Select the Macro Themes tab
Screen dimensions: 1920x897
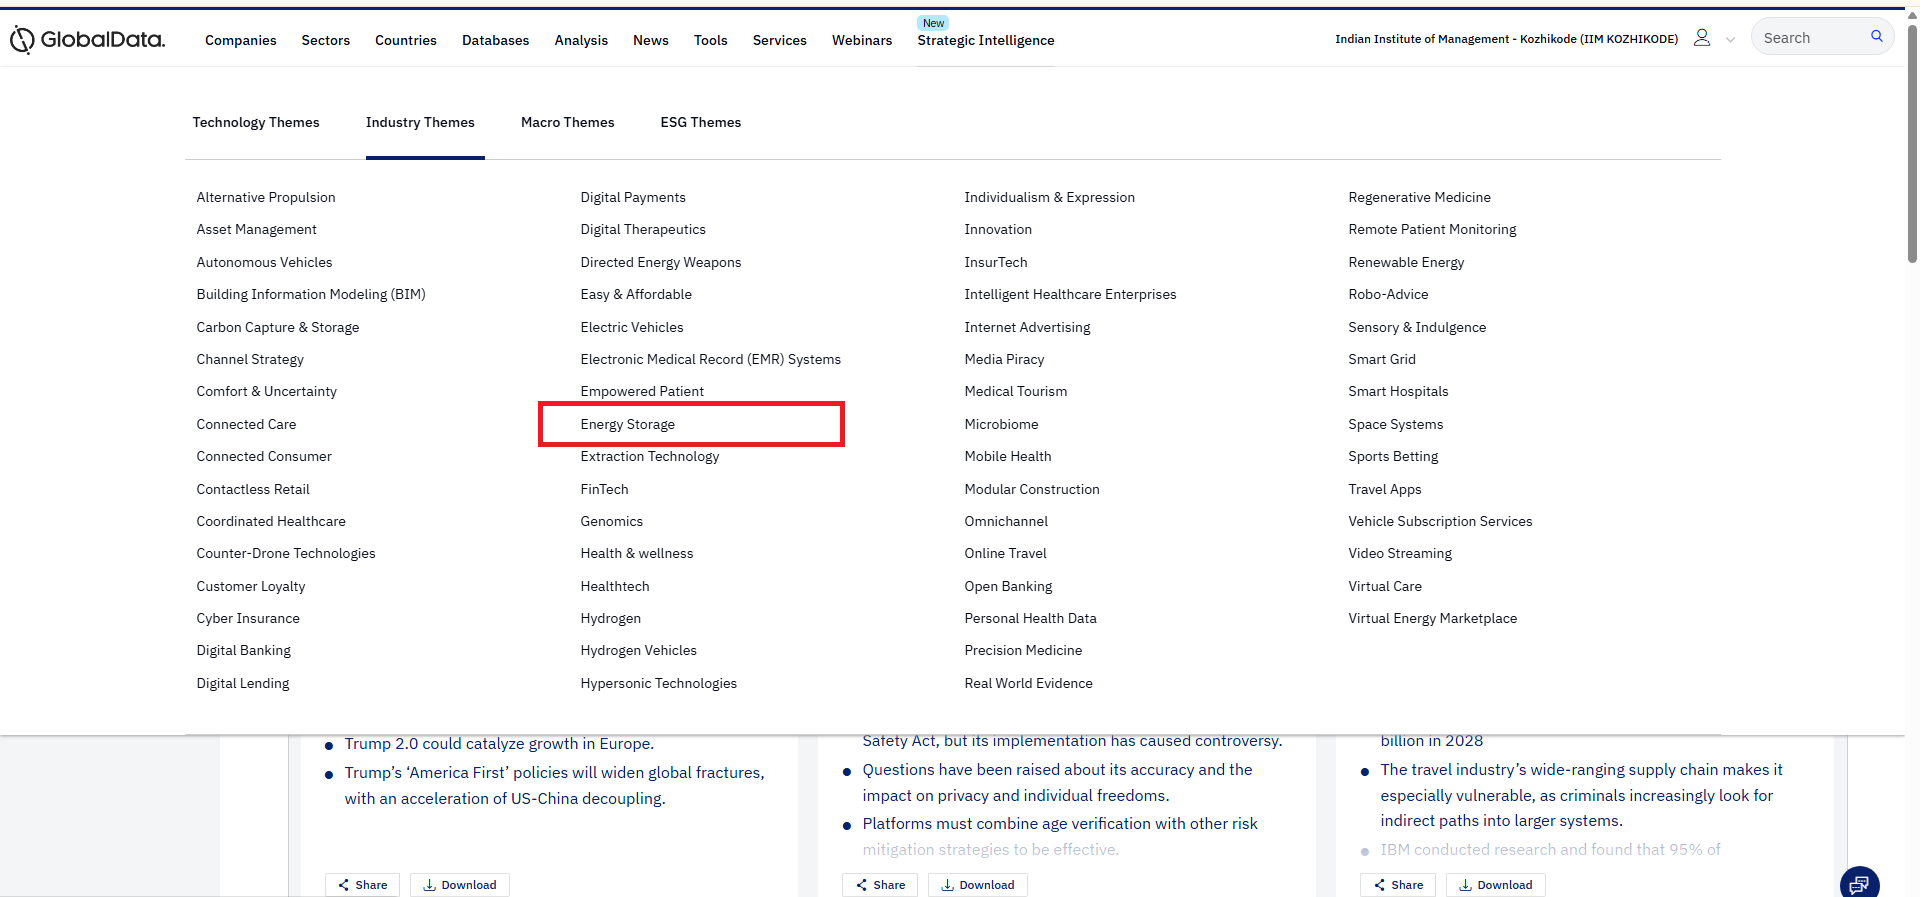pyautogui.click(x=567, y=122)
